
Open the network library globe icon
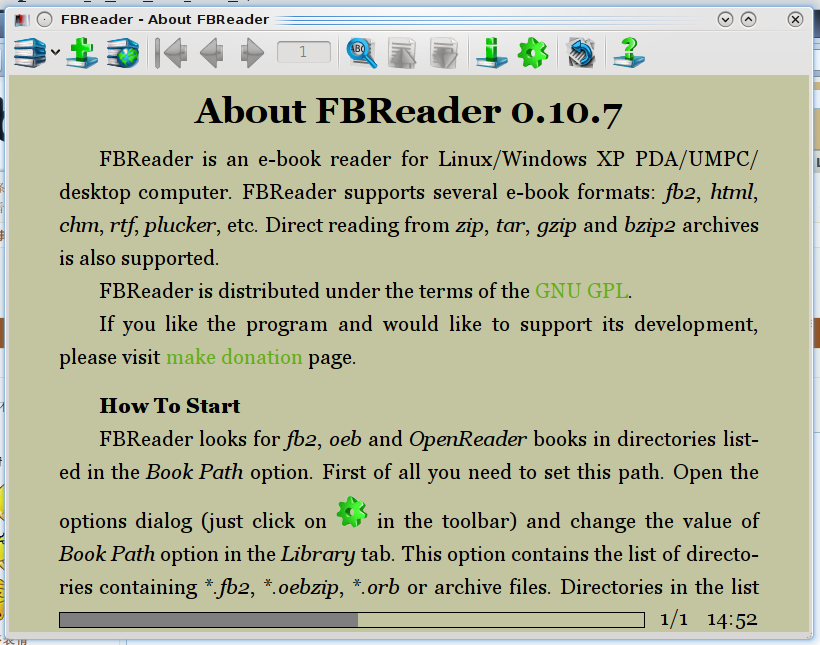(123, 53)
